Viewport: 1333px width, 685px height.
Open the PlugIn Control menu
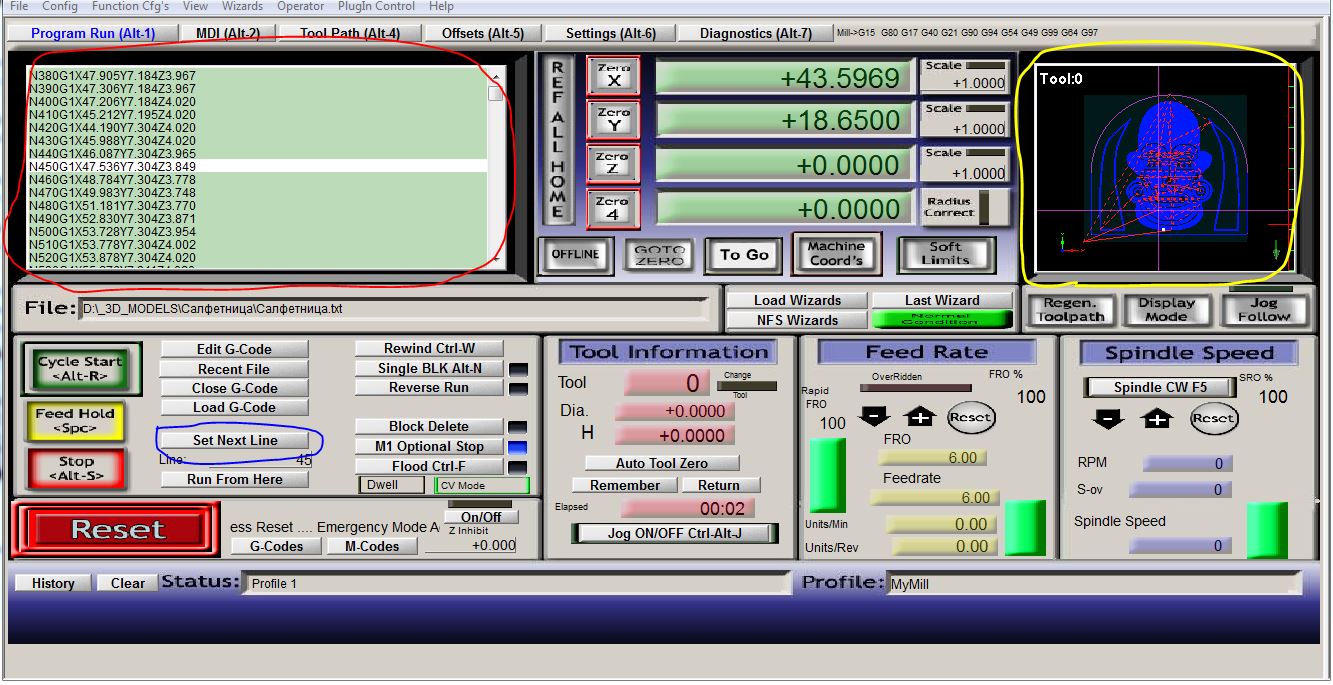(x=376, y=6)
